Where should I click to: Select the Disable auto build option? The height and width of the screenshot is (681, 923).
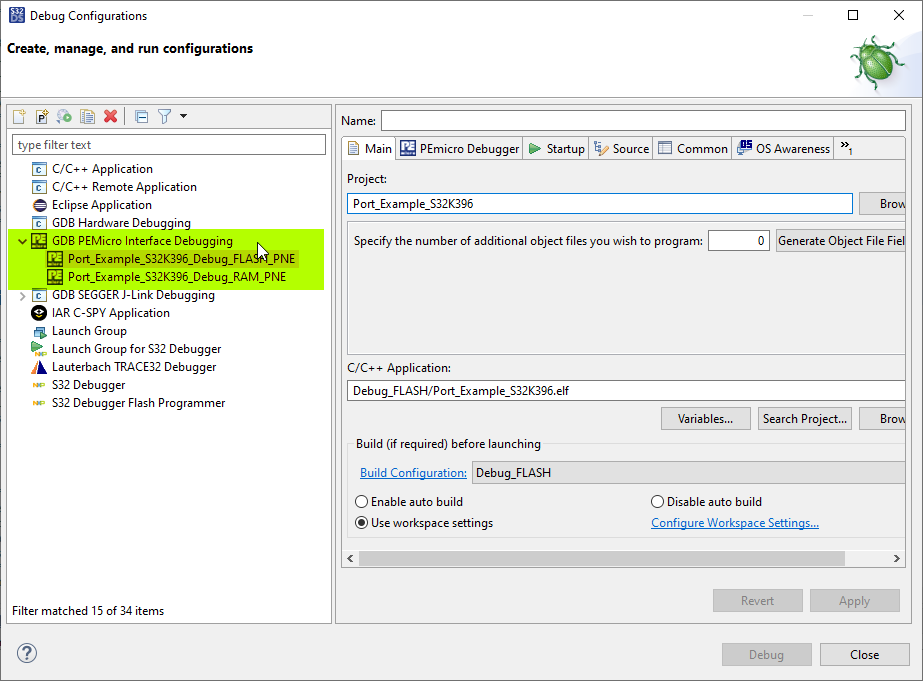point(658,501)
